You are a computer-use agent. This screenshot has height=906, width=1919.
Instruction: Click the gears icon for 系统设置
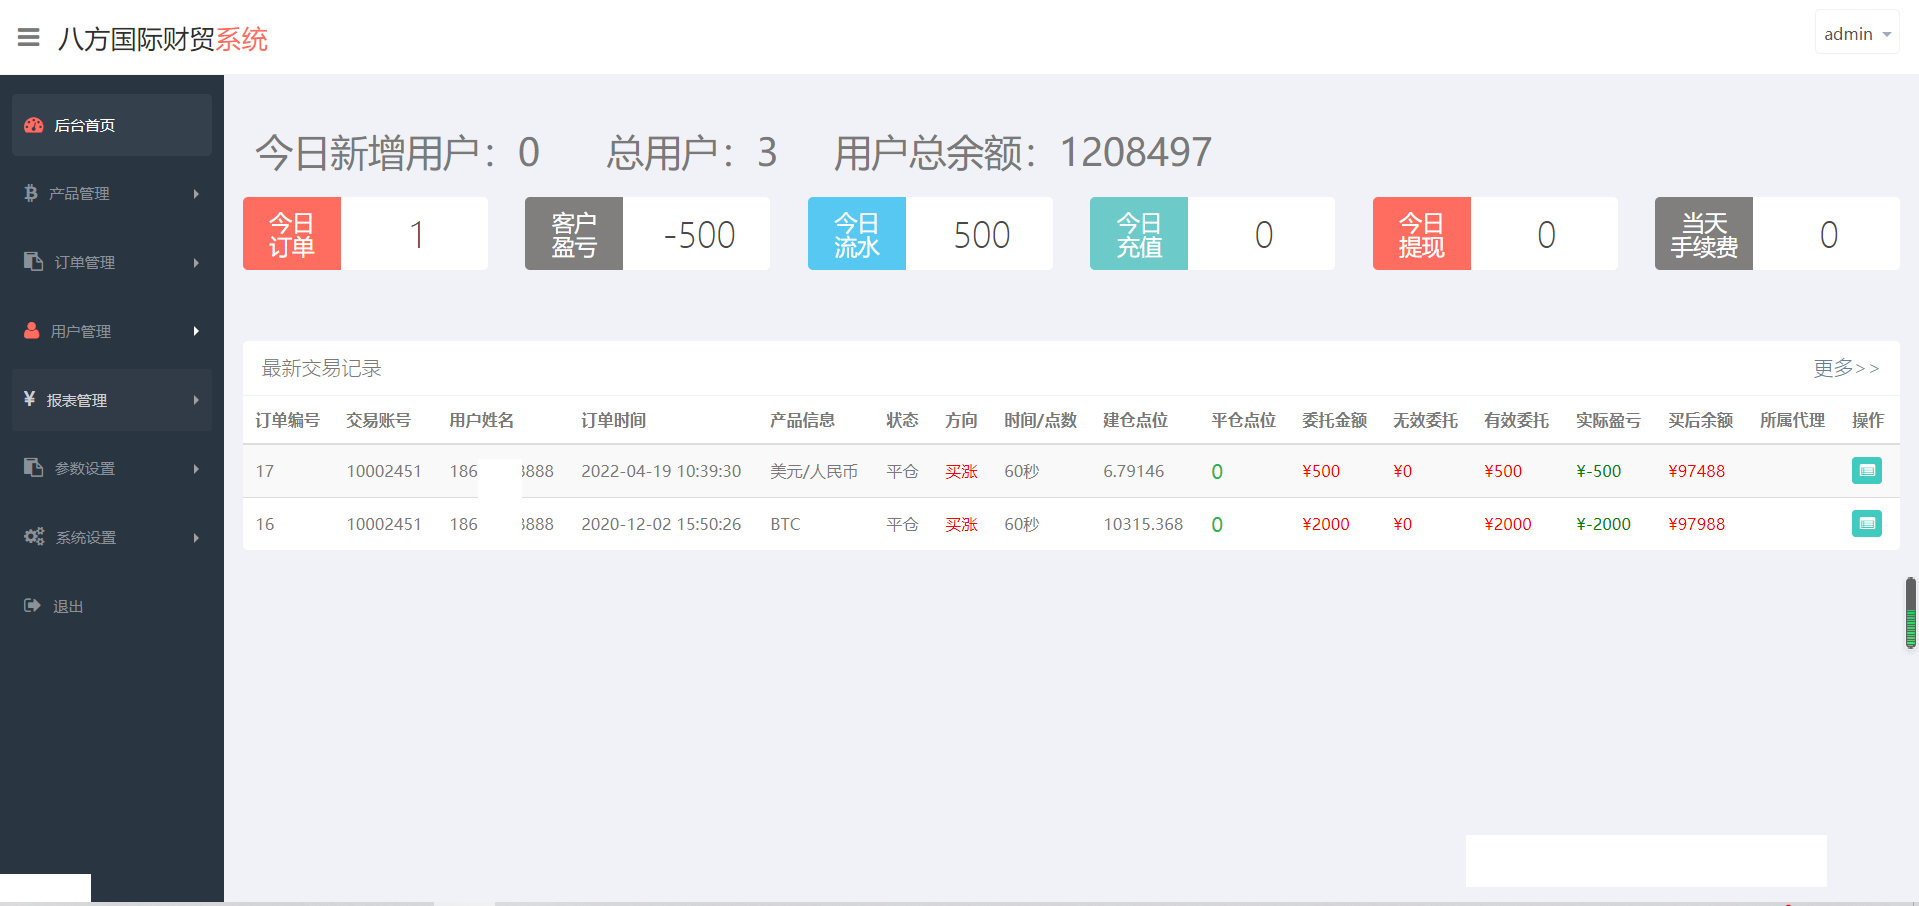click(34, 536)
